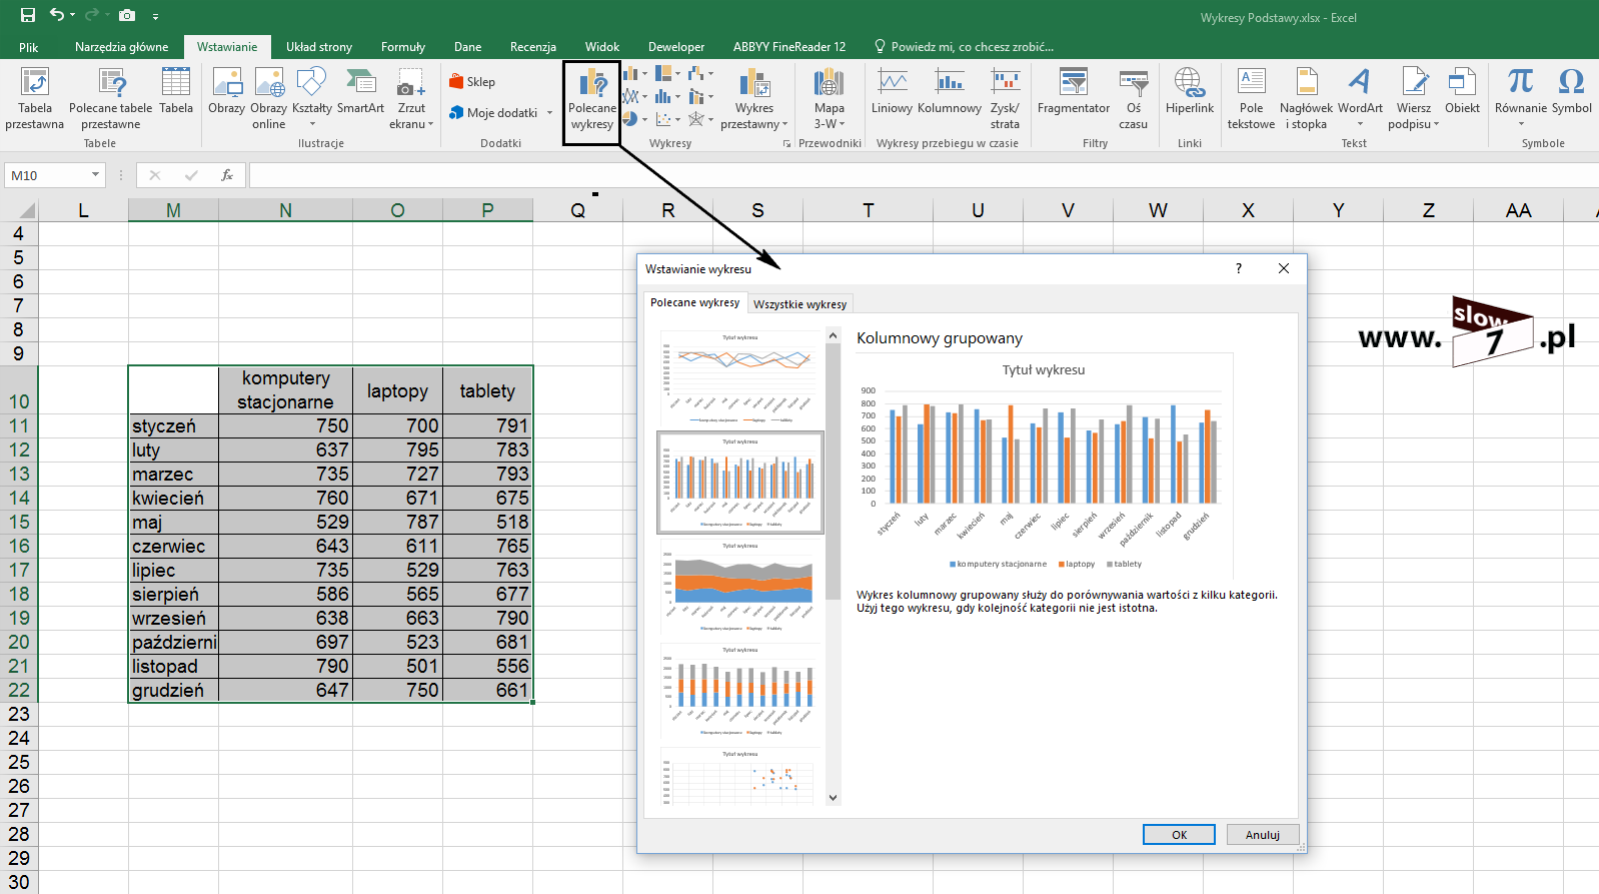Image resolution: width=1599 pixels, height=894 pixels.
Task: Save the workbook via Quick Access toolbar
Action: click(27, 15)
